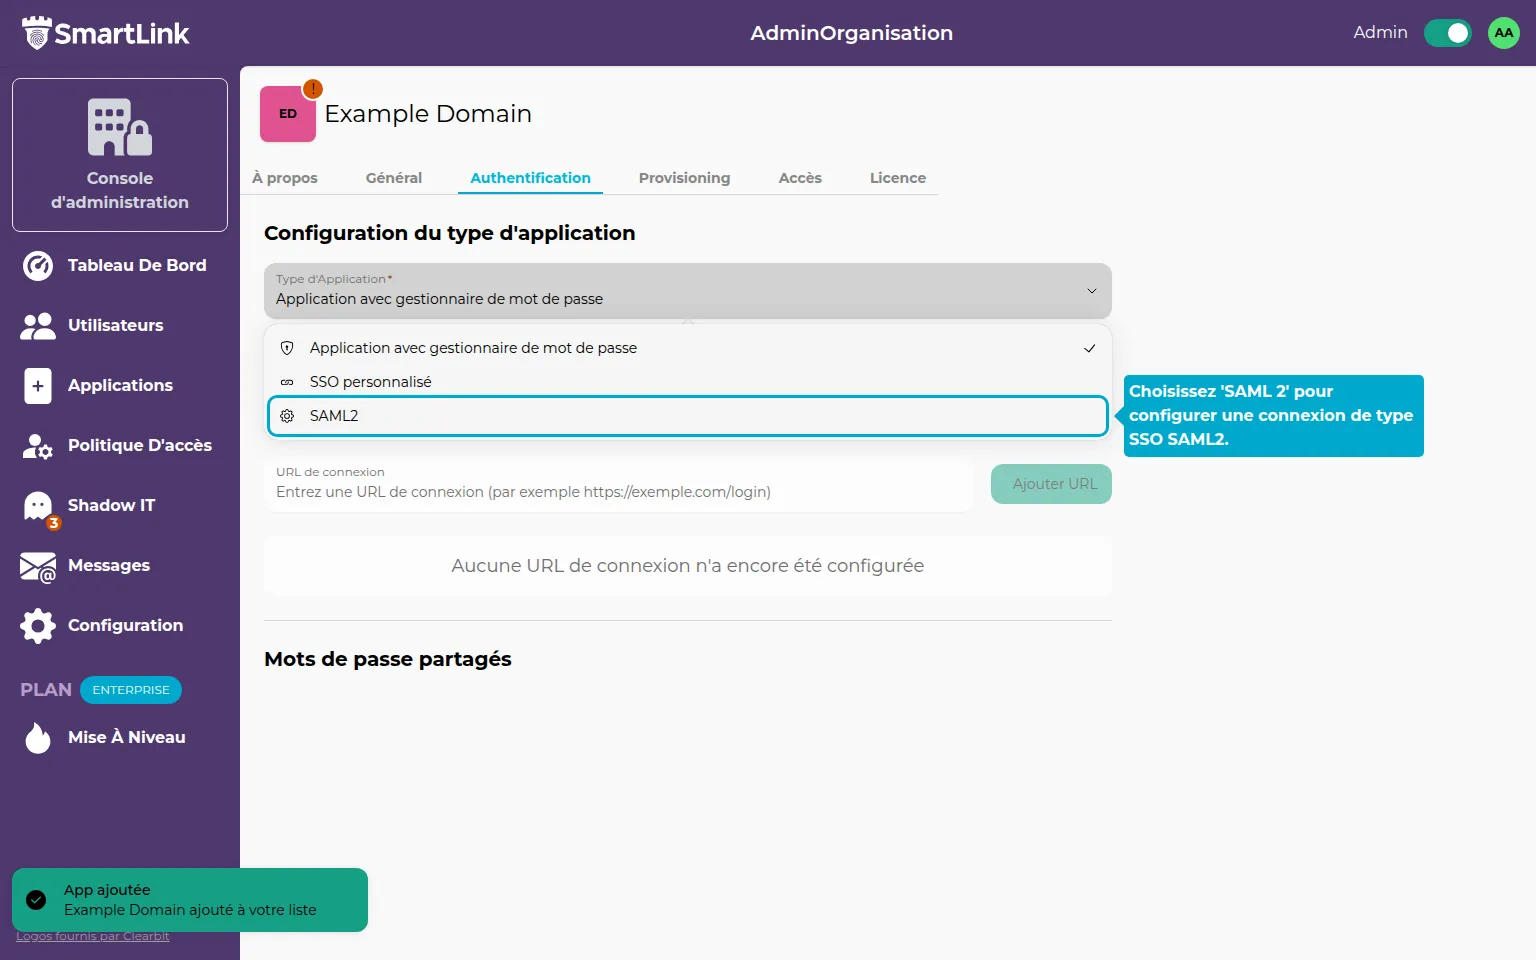Toggle the Admin switch off
This screenshot has height=960, width=1536.
1447,33
